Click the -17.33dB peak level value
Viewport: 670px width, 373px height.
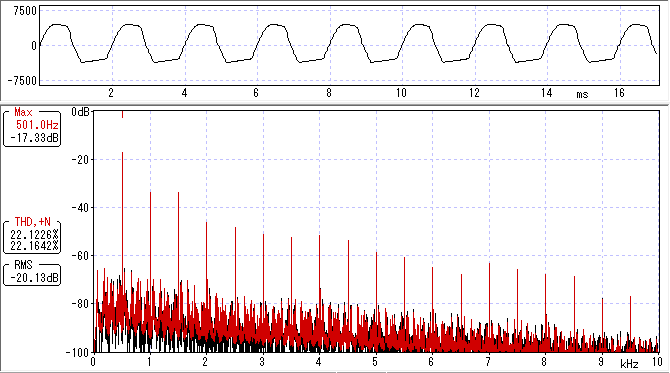pos(35,138)
